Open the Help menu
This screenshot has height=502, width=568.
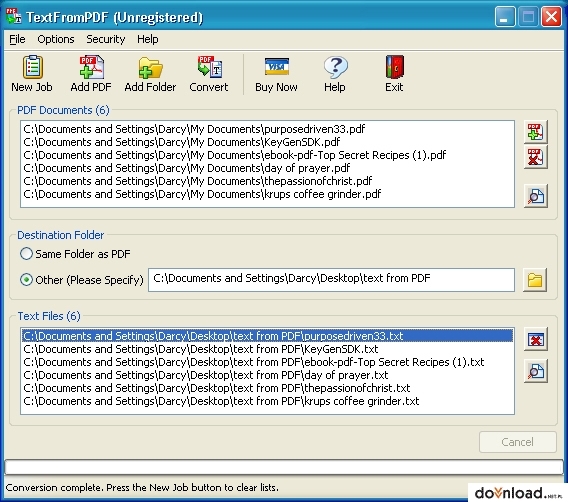coord(147,39)
